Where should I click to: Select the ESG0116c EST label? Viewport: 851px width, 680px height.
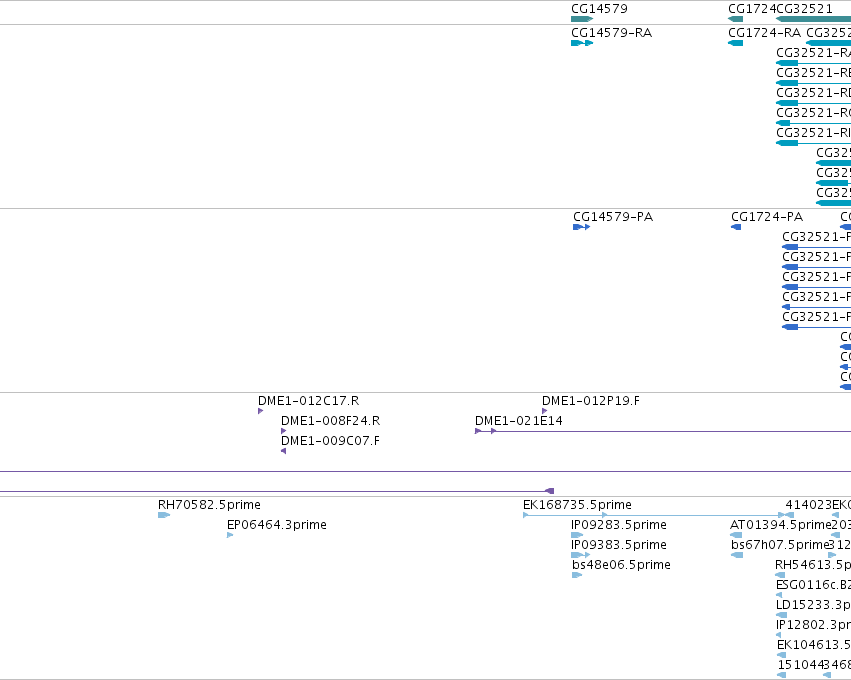(x=814, y=585)
